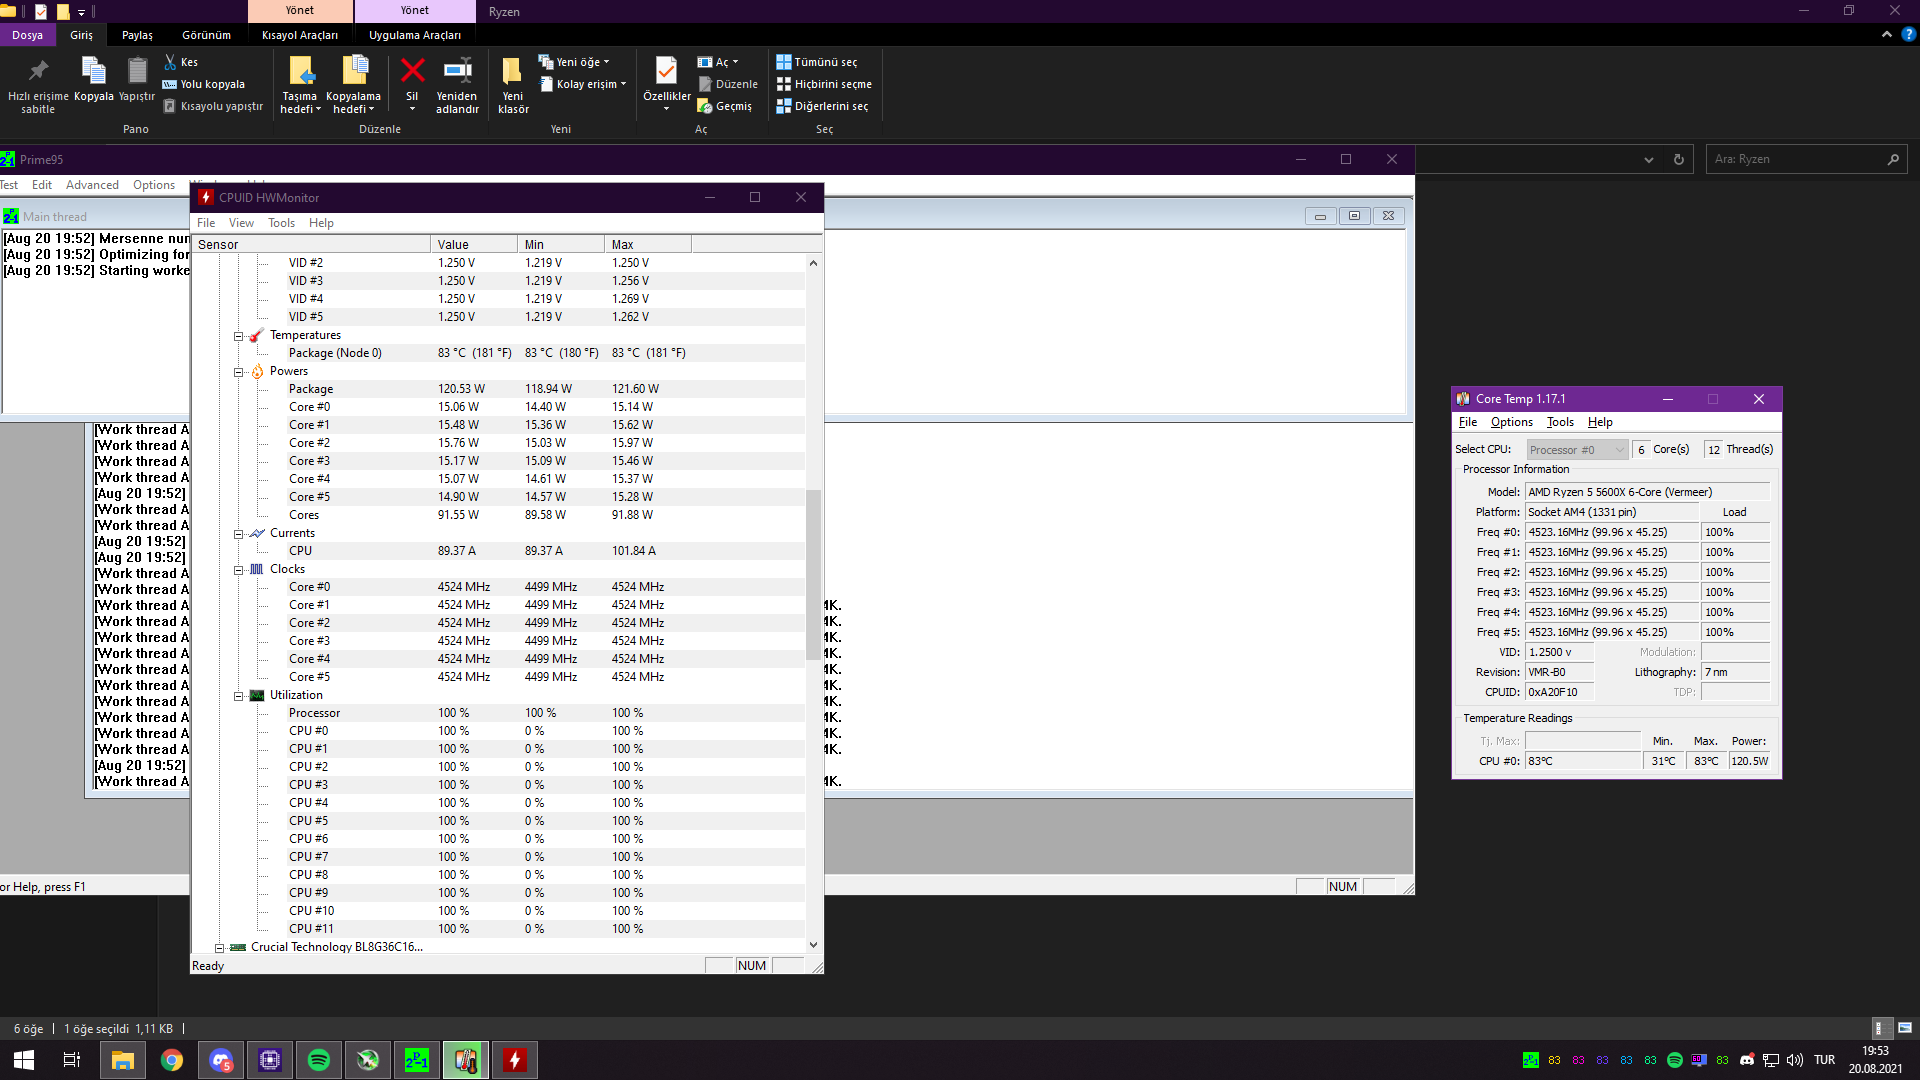The image size is (1920, 1080).
Task: Click Düzenle in the Aç group
Action: coord(728,84)
